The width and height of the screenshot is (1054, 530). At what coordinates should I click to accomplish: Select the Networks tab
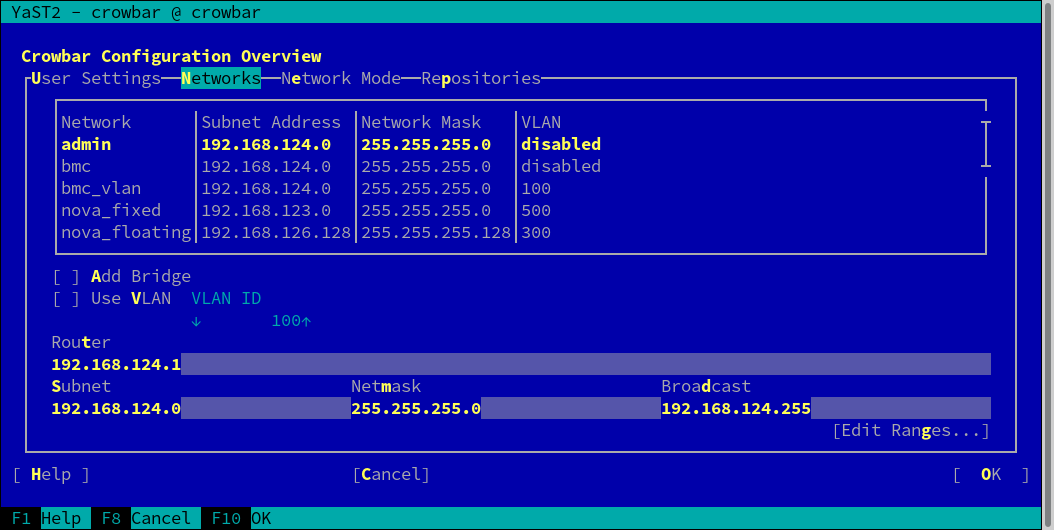point(220,78)
